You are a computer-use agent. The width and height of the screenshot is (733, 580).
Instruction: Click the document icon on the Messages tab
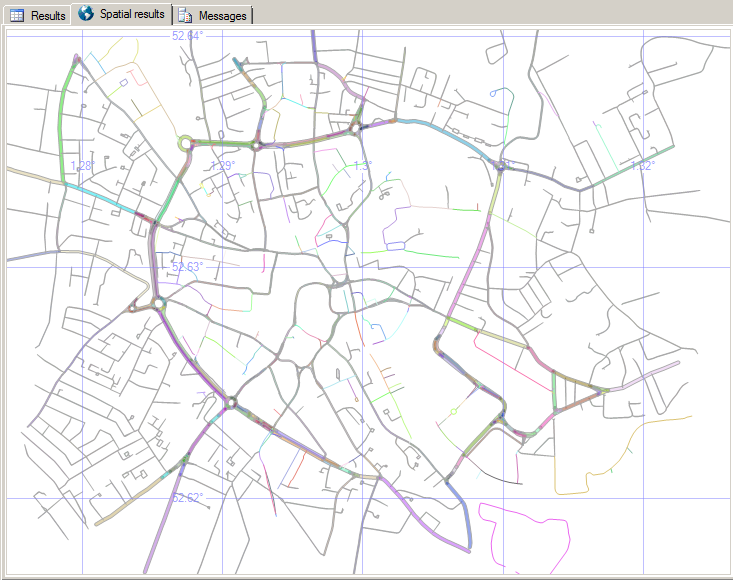click(x=186, y=15)
